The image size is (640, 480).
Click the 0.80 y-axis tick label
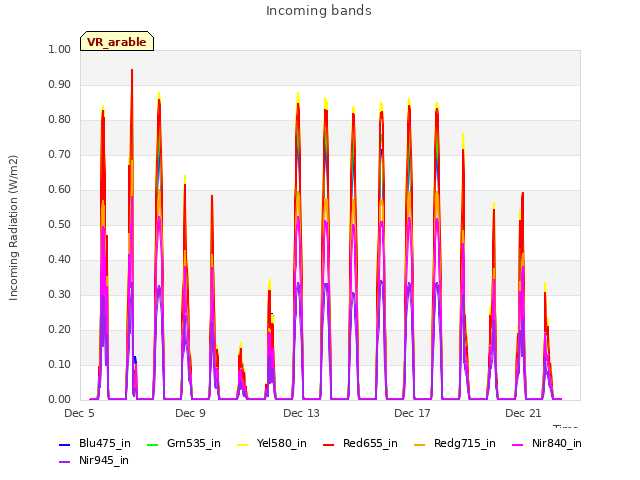[60, 120]
